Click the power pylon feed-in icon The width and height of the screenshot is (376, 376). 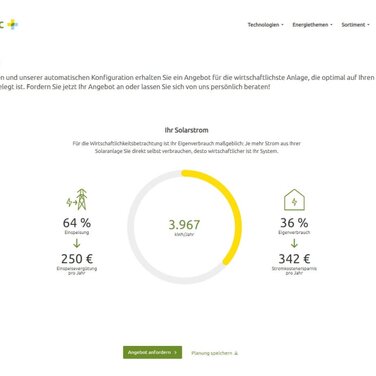(77, 199)
